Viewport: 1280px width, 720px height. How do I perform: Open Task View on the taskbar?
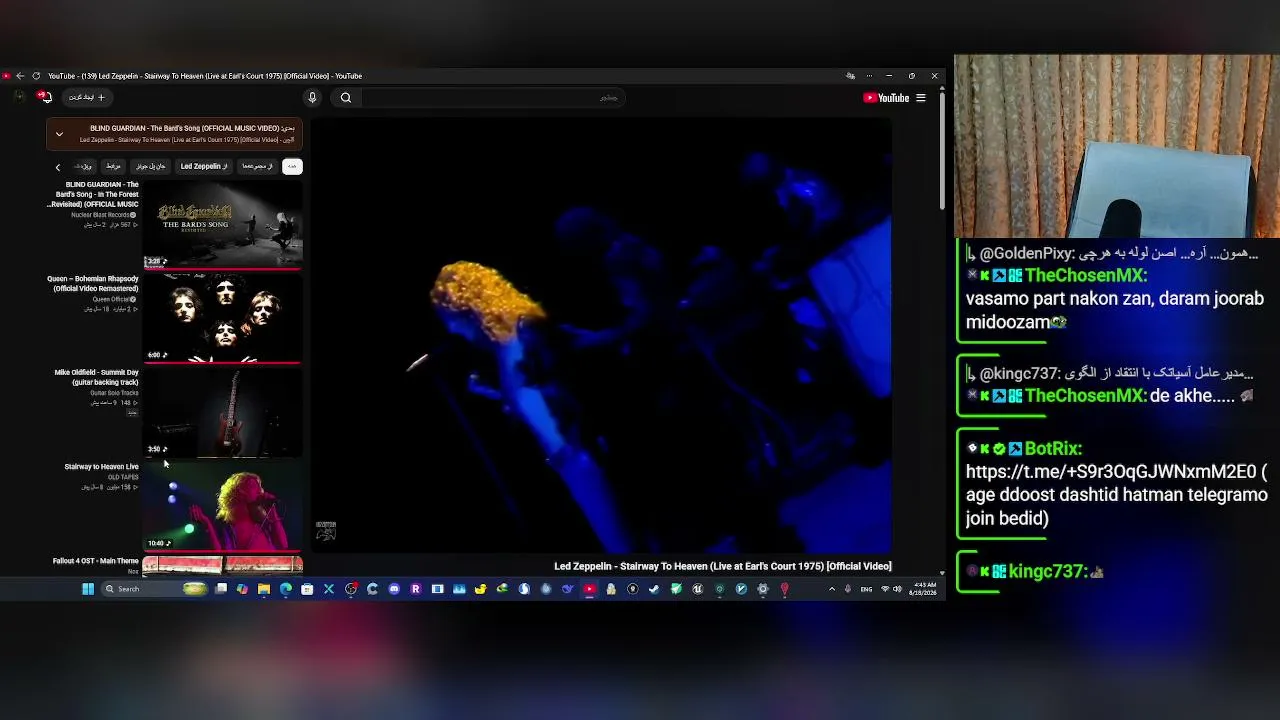tap(221, 589)
